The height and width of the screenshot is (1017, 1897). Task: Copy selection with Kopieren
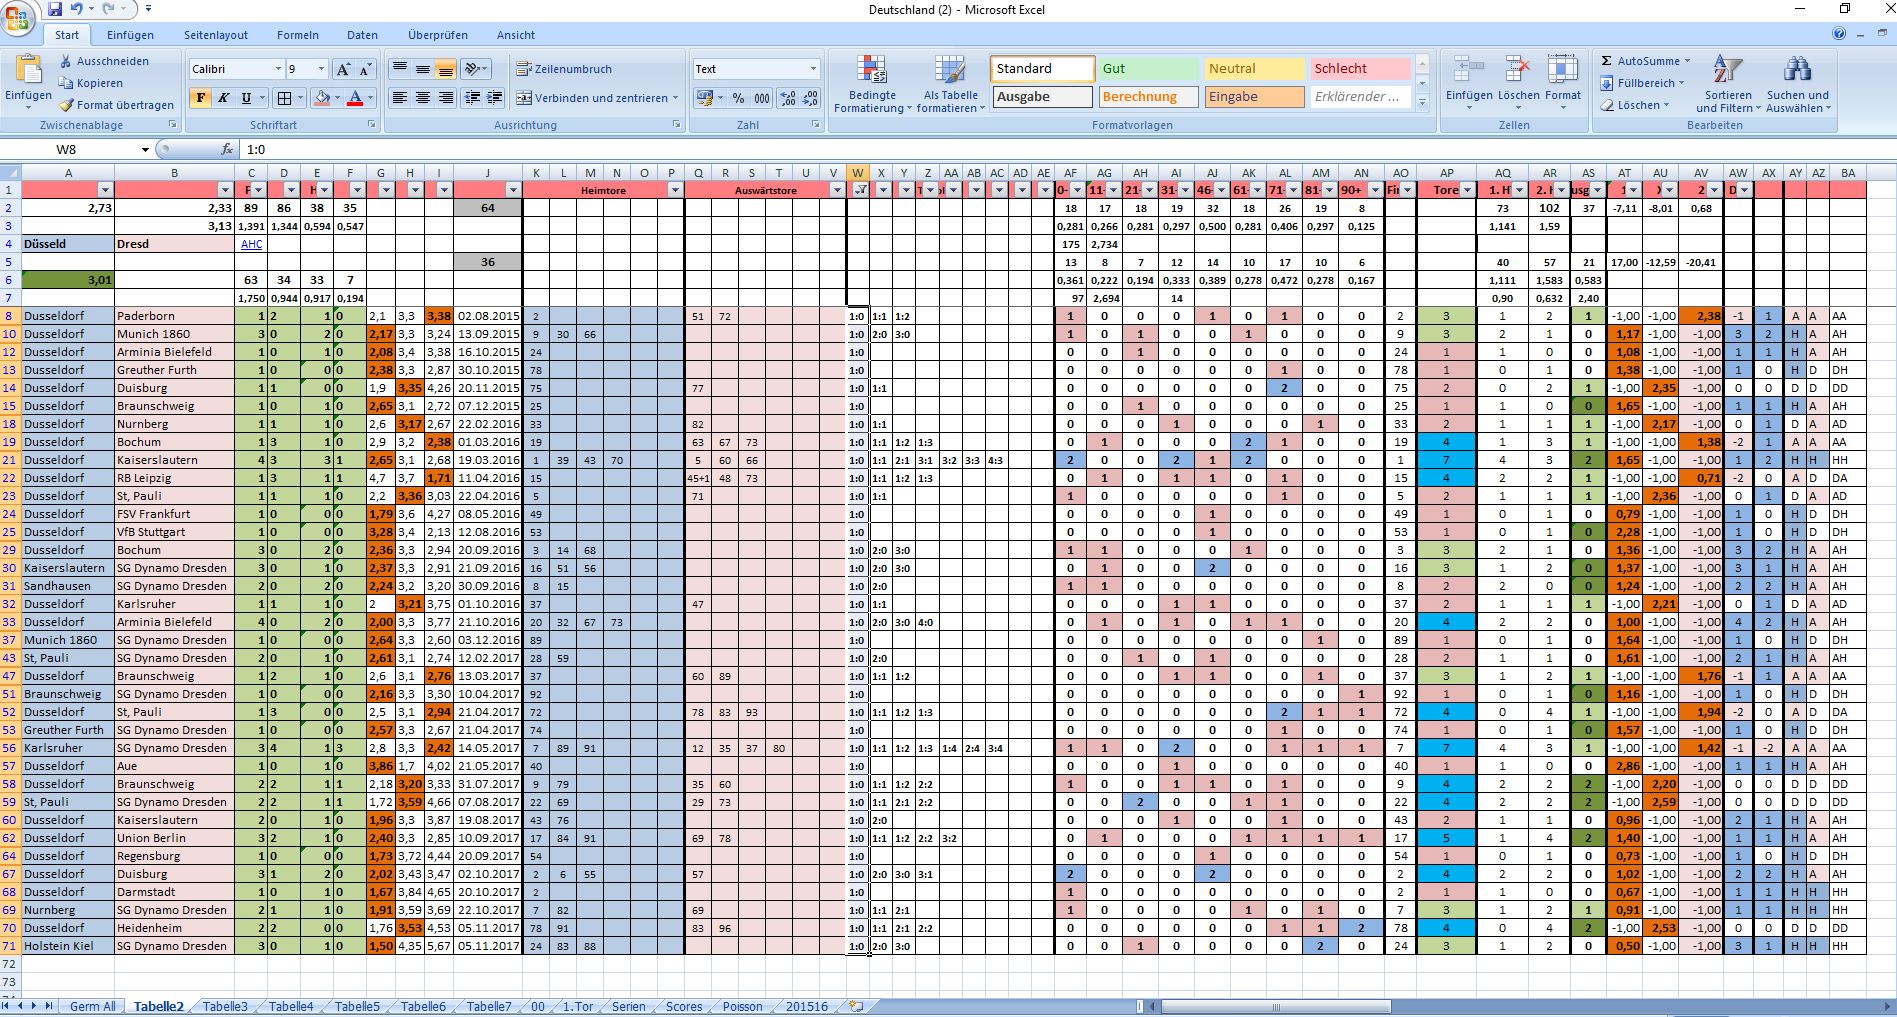pyautogui.click(x=91, y=83)
